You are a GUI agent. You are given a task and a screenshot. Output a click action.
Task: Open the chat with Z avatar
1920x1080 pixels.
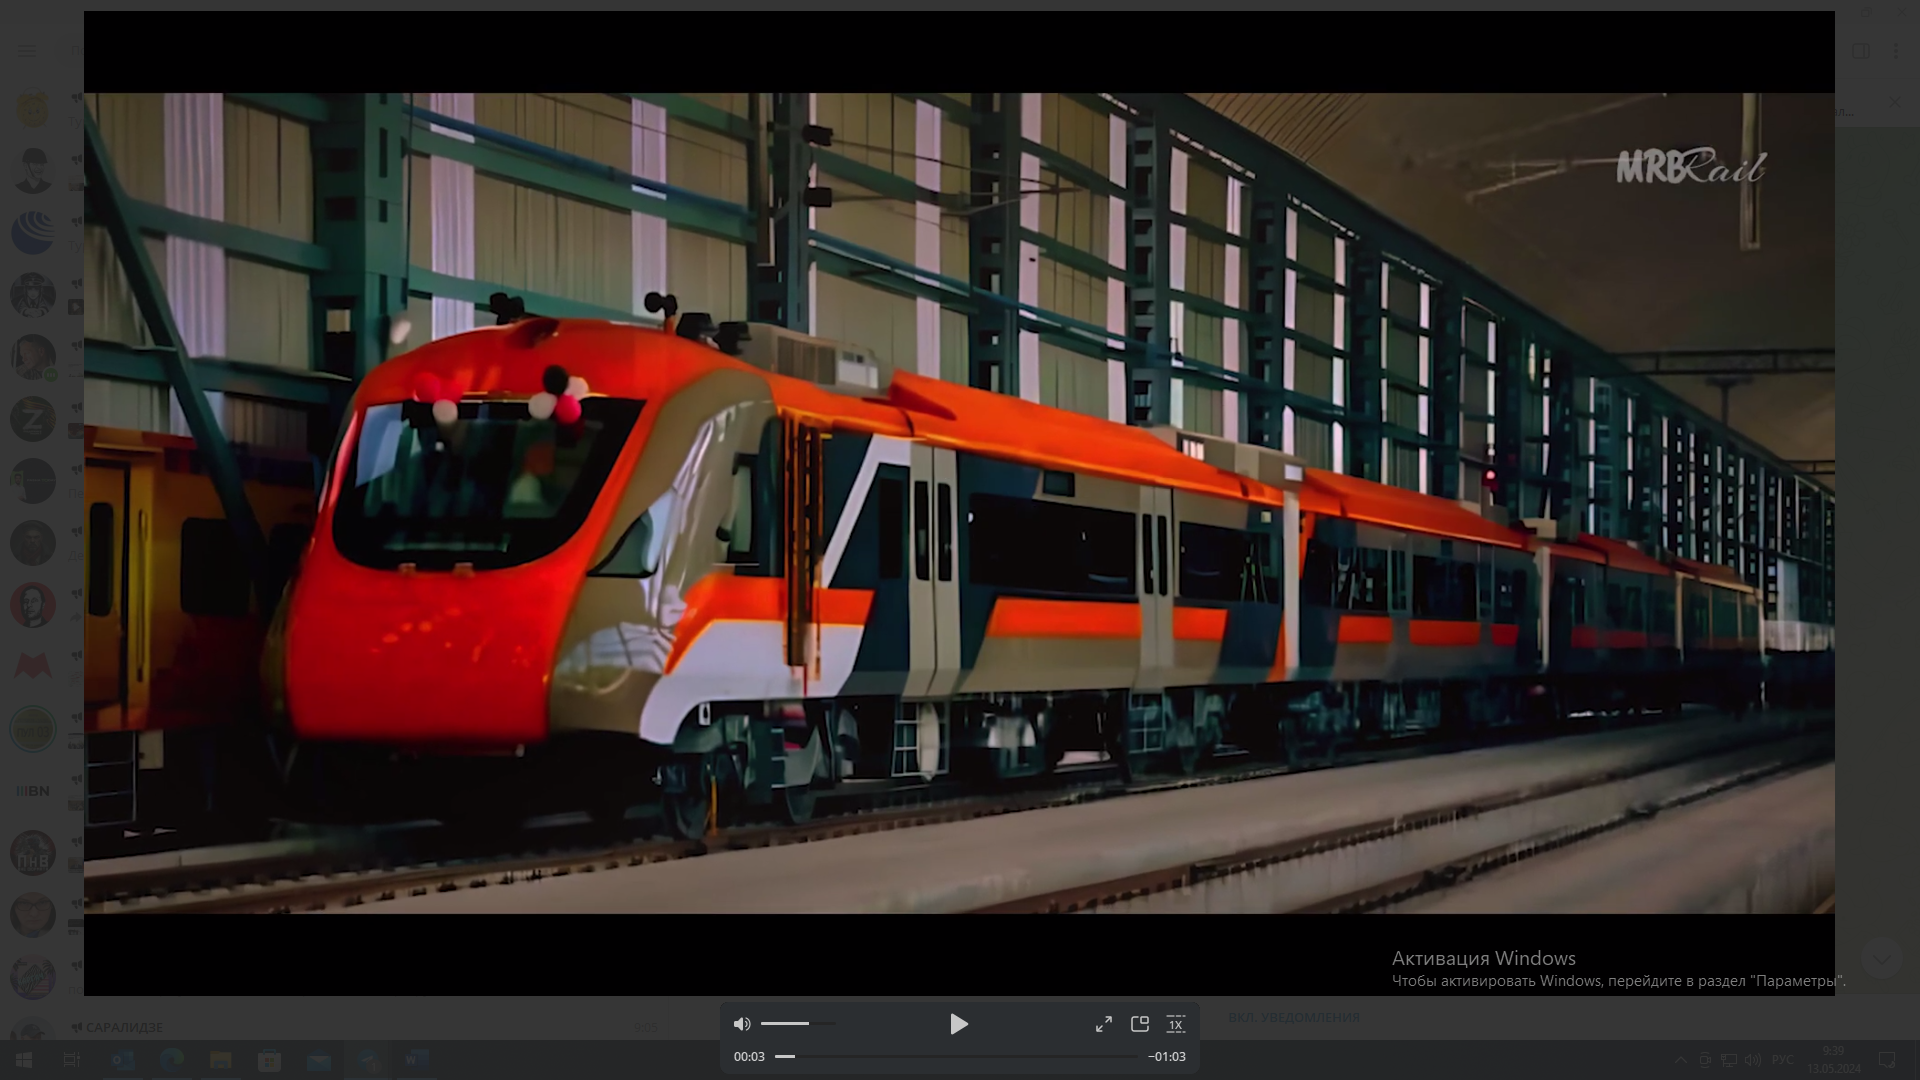[x=33, y=419]
